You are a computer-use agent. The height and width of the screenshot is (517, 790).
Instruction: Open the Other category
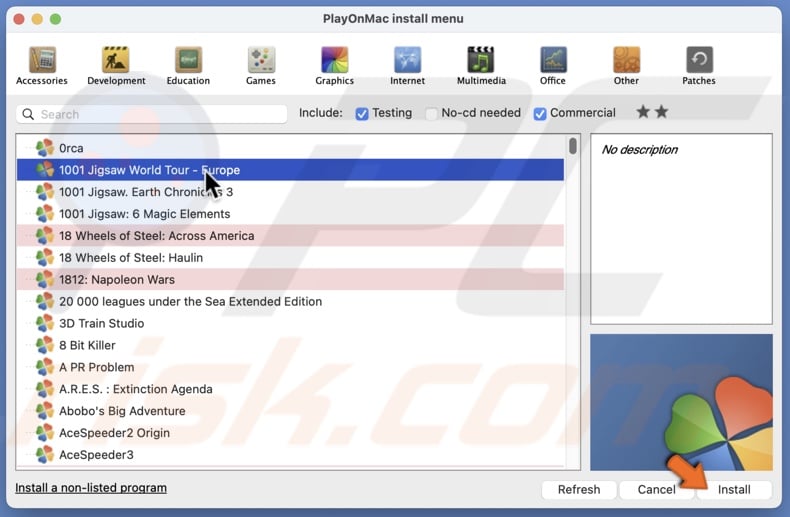(x=626, y=66)
